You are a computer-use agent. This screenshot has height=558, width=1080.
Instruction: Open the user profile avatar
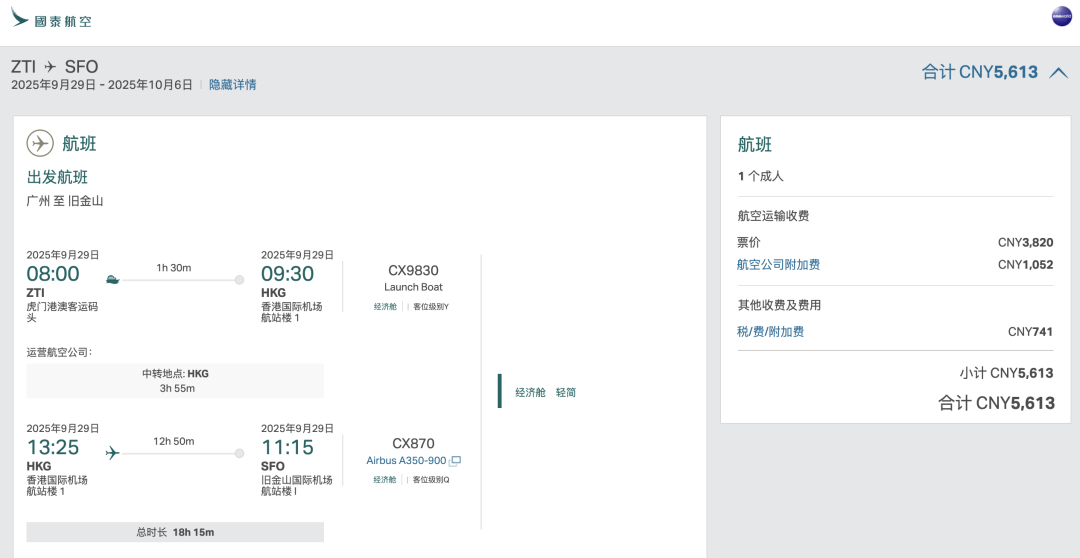(x=1061, y=17)
